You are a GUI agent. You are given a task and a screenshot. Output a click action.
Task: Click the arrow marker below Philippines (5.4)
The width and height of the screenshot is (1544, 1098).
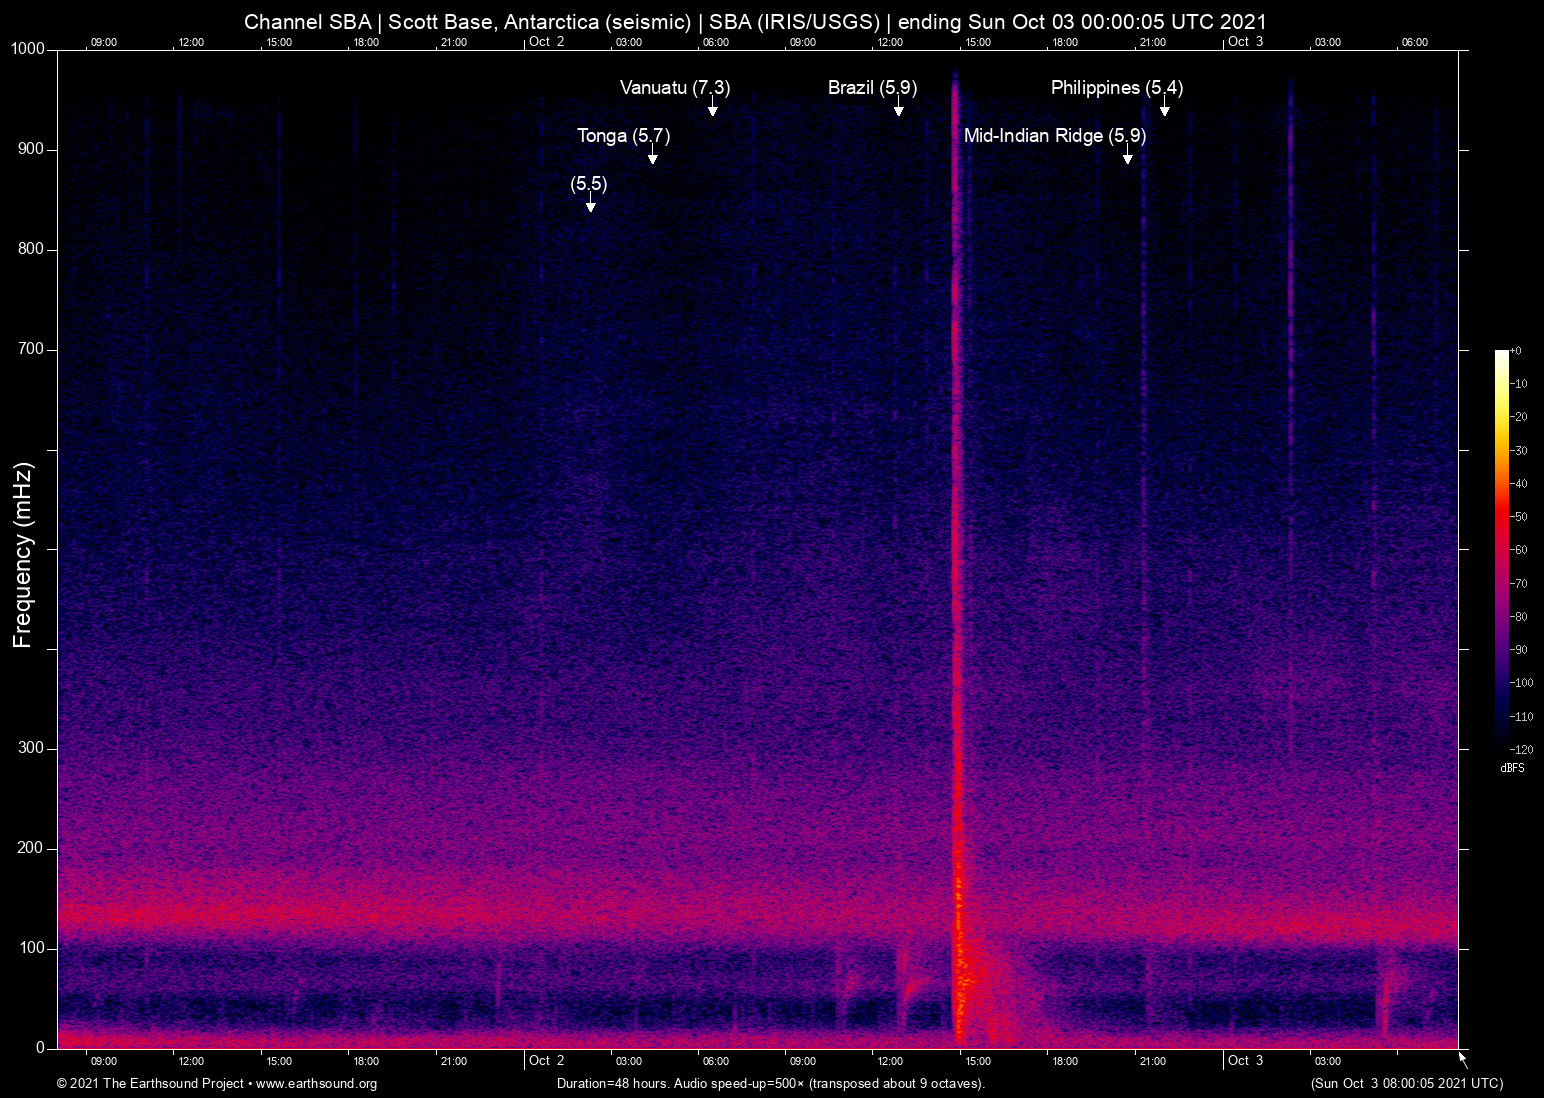point(1165,109)
